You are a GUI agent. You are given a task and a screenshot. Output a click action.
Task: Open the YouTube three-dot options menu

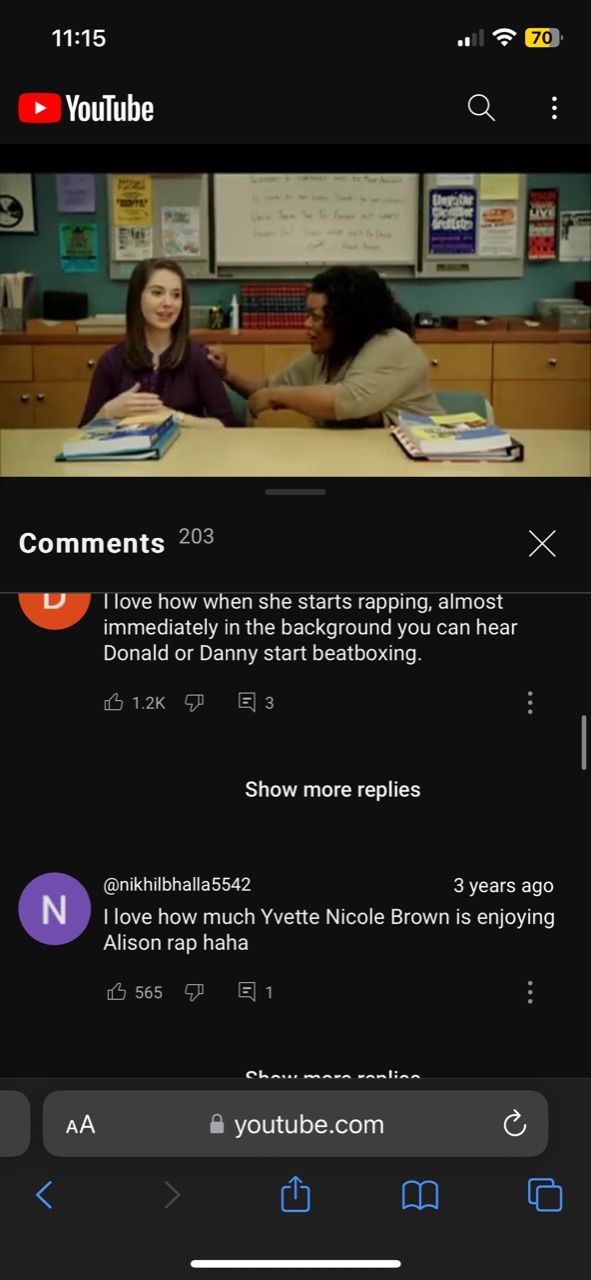[554, 108]
